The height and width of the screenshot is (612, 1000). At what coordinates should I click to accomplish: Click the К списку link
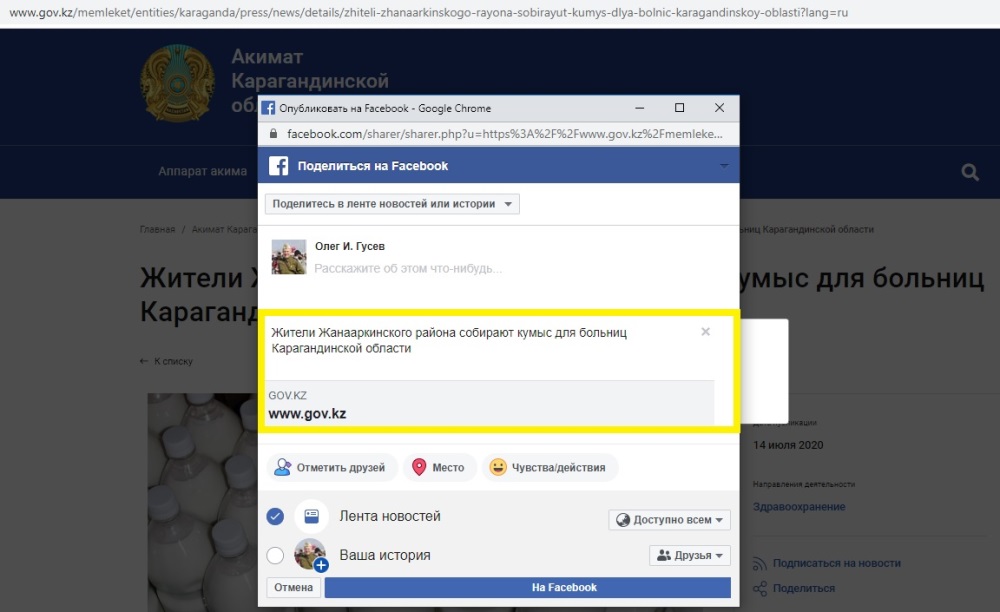[x=173, y=361]
